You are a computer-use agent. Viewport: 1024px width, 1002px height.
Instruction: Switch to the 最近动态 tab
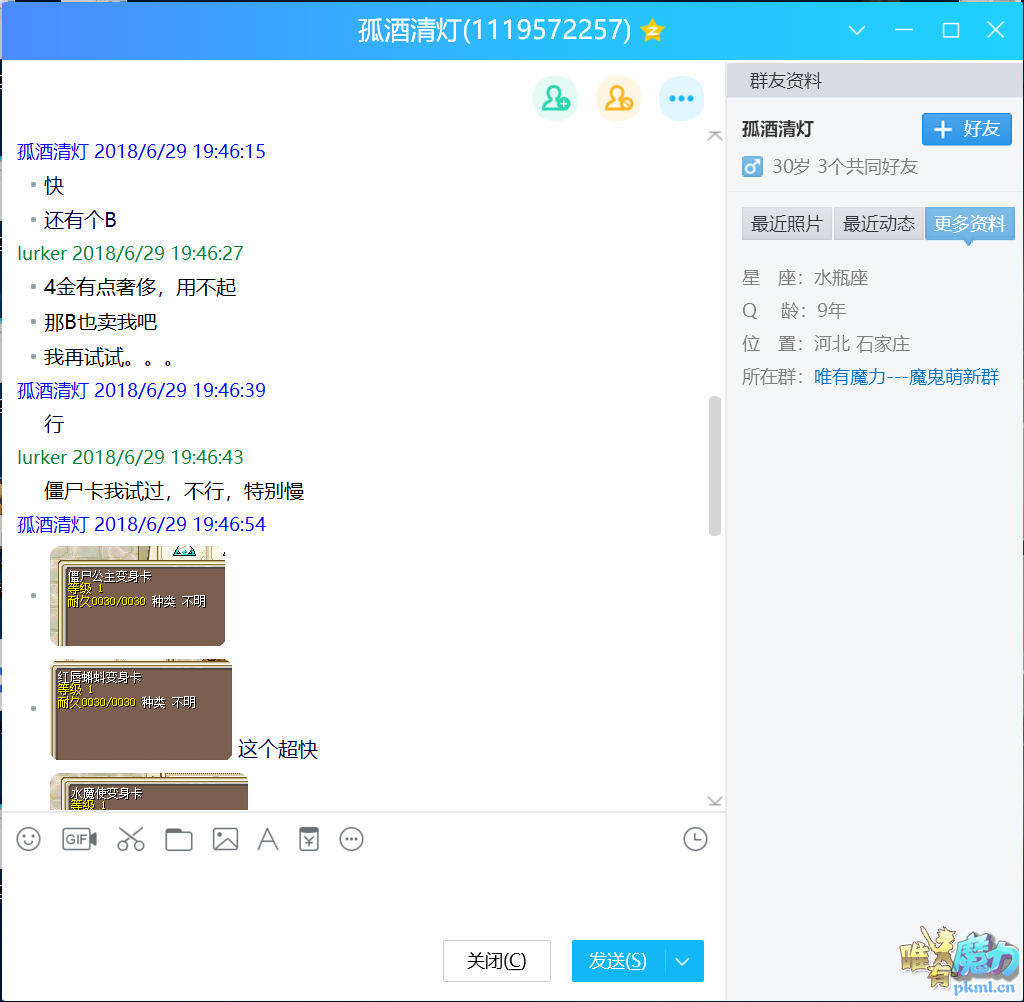click(879, 224)
